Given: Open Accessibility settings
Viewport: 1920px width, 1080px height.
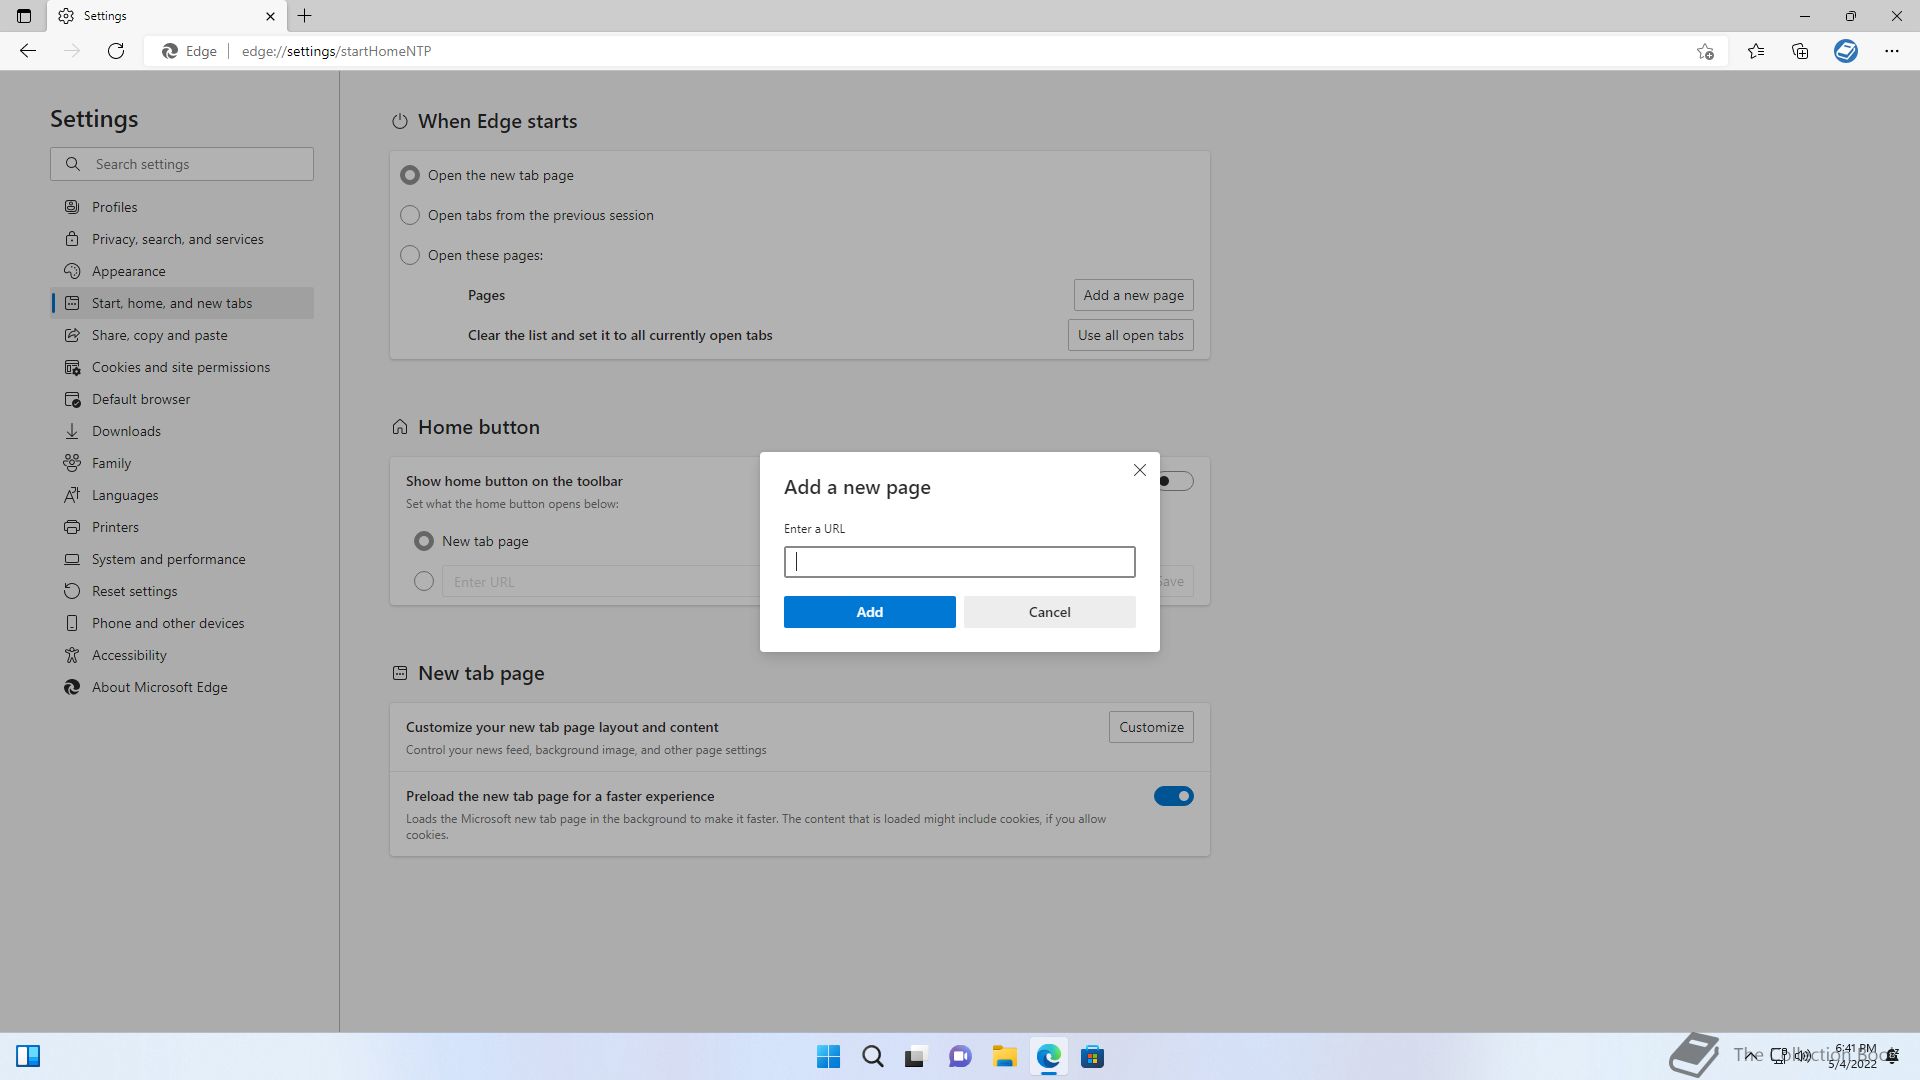Looking at the screenshot, I should pyautogui.click(x=182, y=655).
